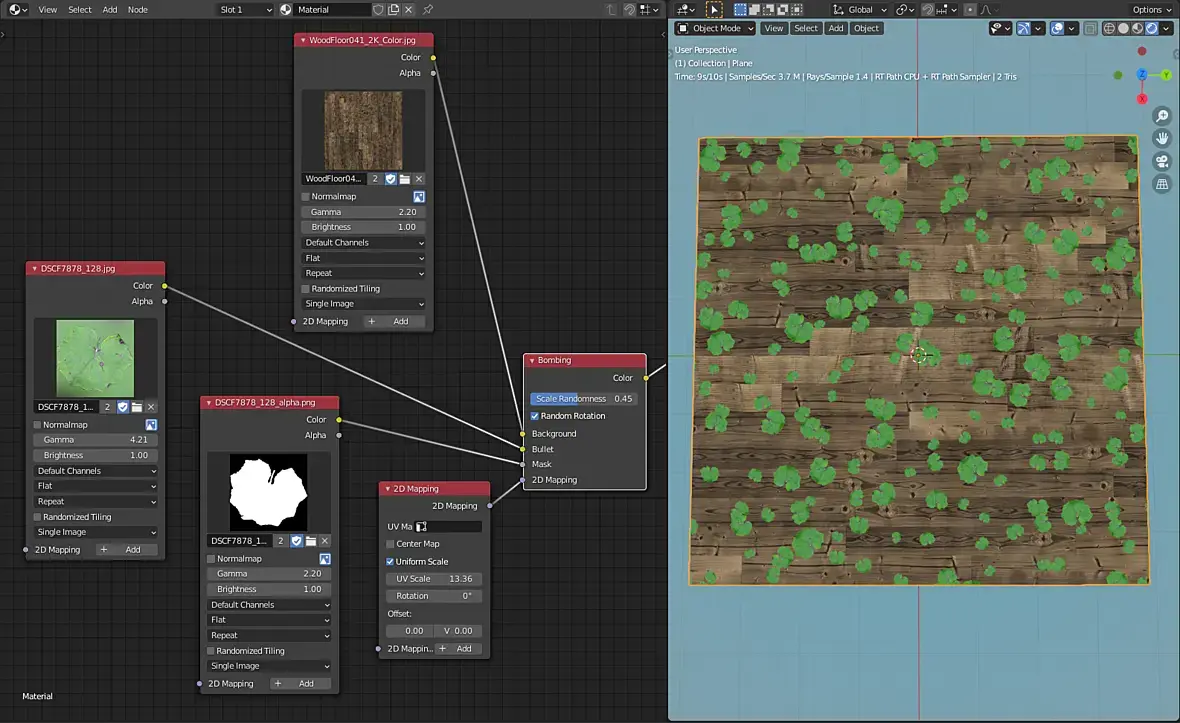Open folder icon on WoodFloor041 image node
The image size is (1180, 723).
tap(405, 179)
